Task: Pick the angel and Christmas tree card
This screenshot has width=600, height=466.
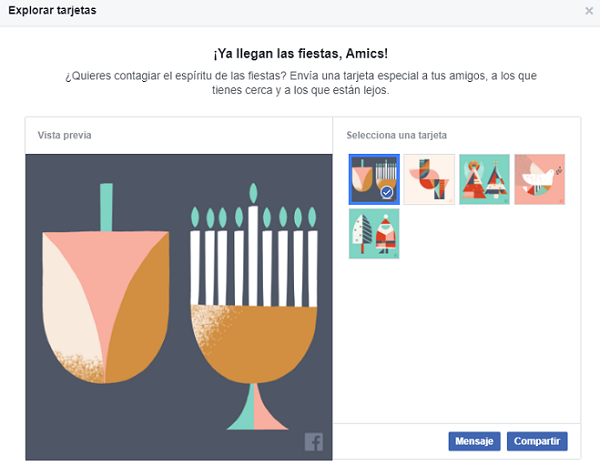Action: click(484, 180)
